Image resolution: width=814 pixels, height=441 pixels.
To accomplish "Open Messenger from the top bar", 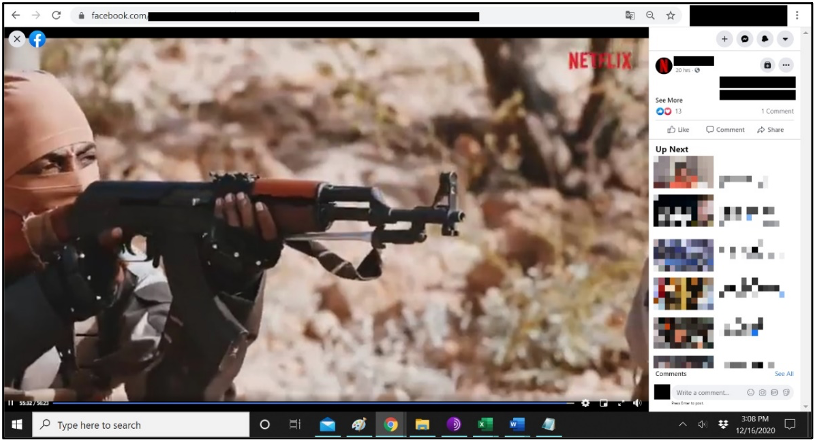I will coord(745,39).
